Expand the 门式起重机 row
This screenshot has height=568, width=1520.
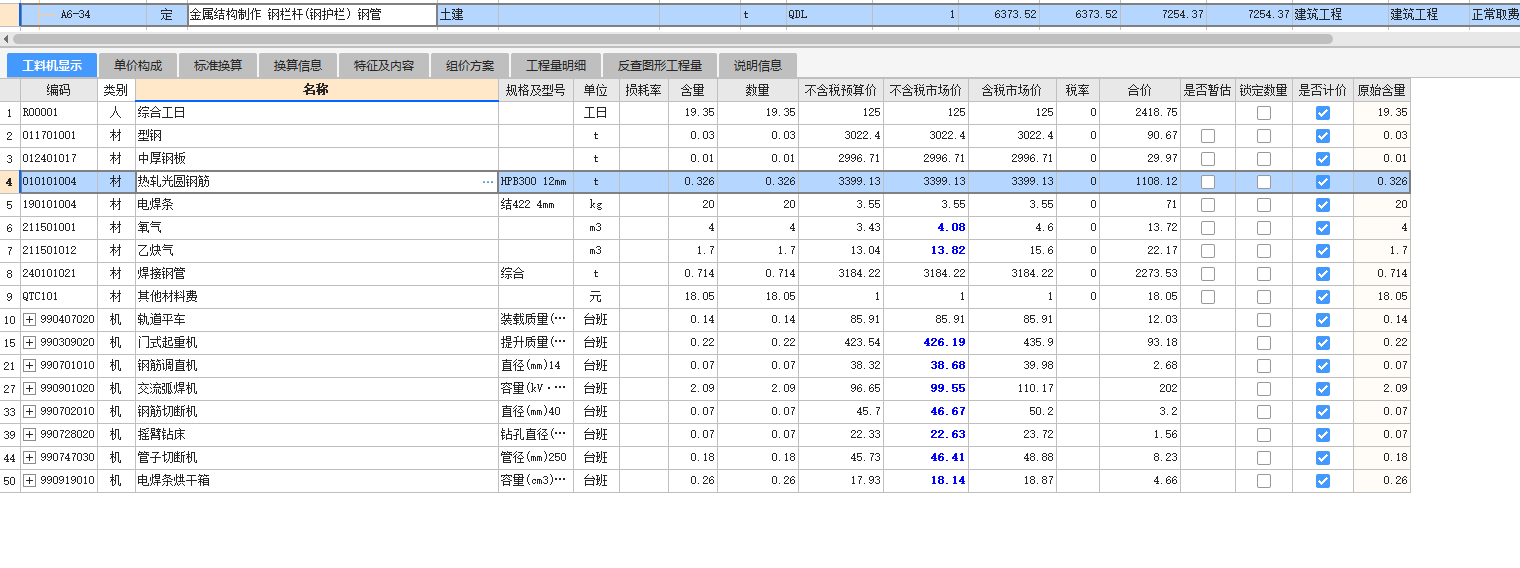click(x=29, y=343)
